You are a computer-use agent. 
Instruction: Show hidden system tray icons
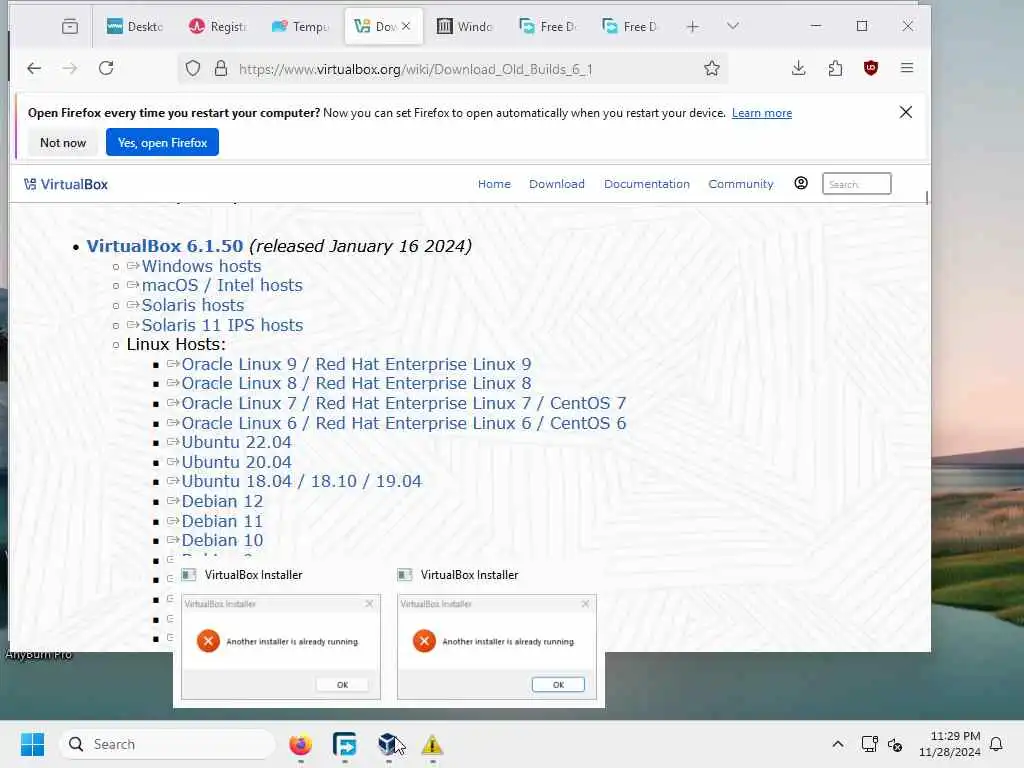pos(837,744)
